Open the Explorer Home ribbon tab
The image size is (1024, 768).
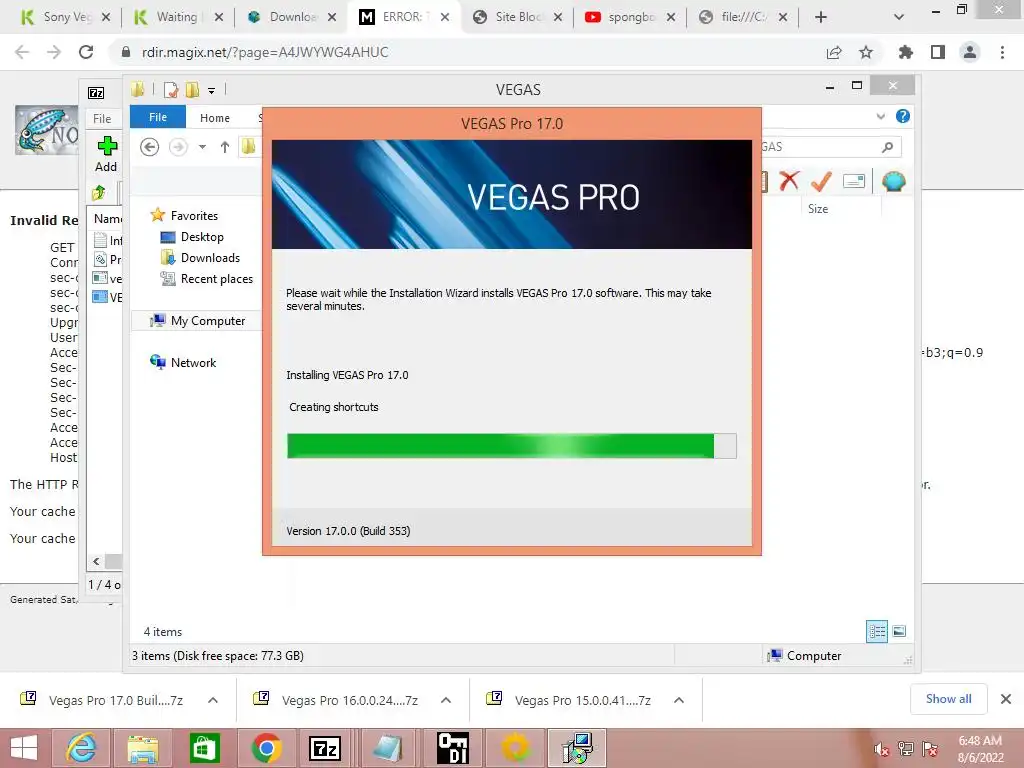click(215, 118)
